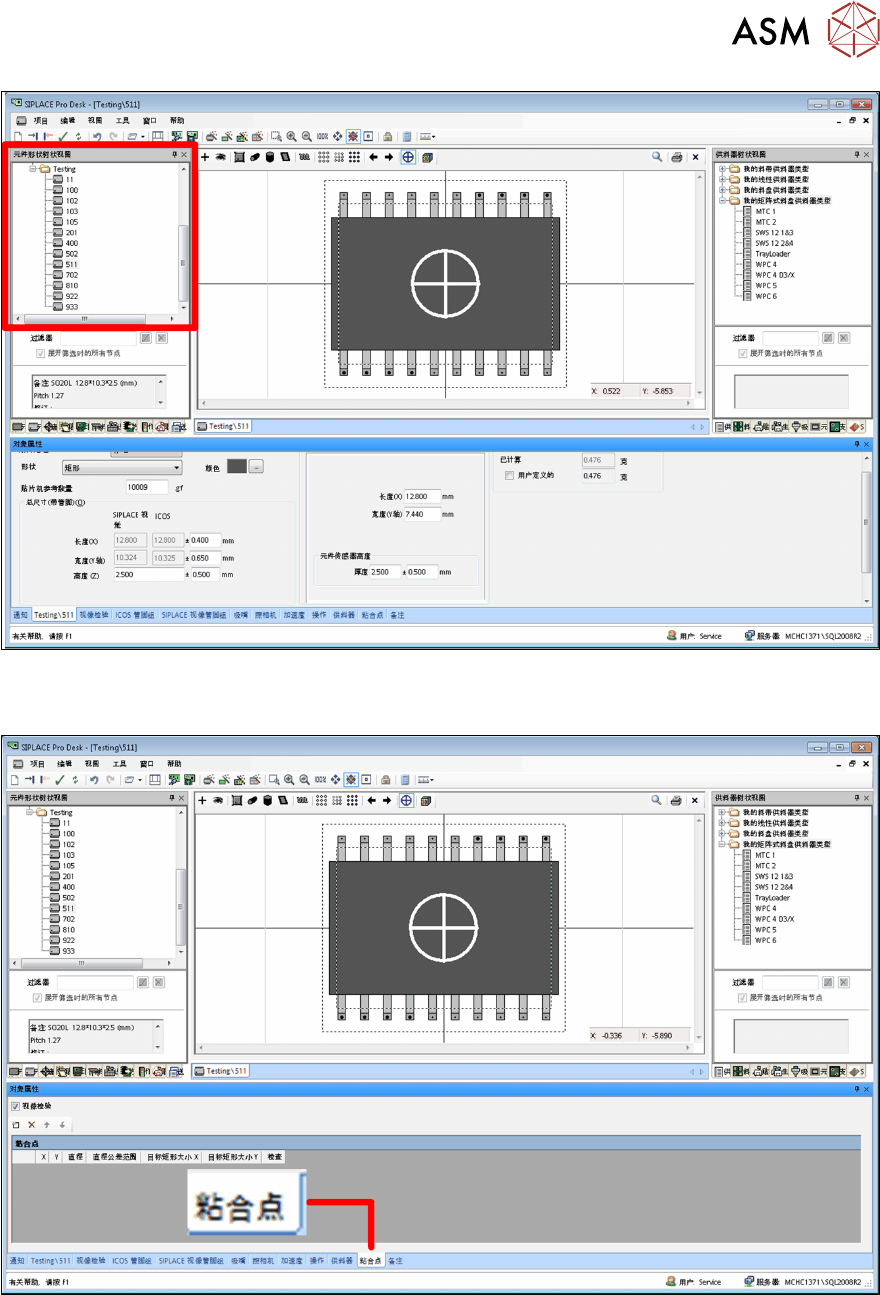880x1295 pixels.
Task: Click the 过滤器 input in upper left panel
Action: pos(97,338)
